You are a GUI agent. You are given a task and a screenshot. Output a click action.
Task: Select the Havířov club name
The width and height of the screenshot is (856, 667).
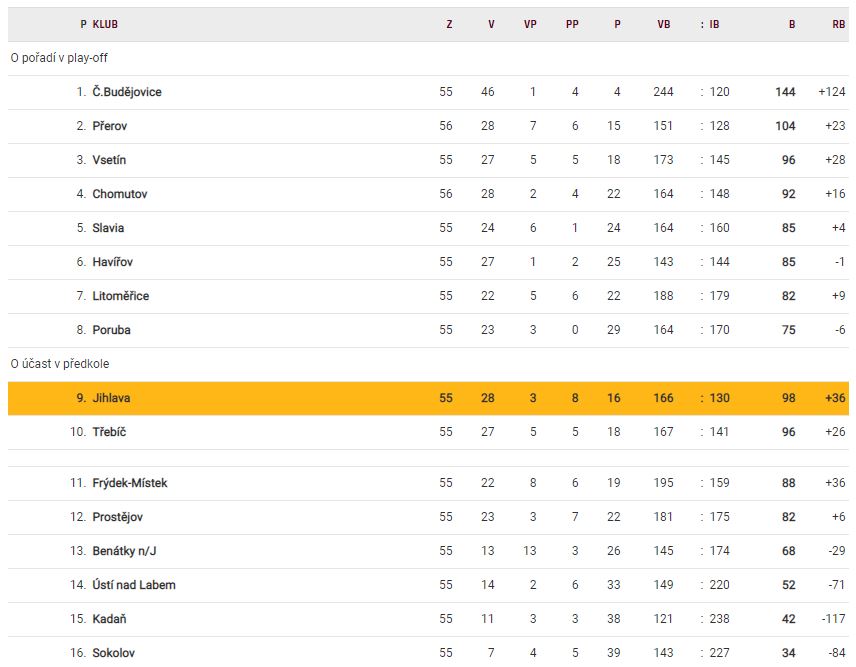point(113,262)
